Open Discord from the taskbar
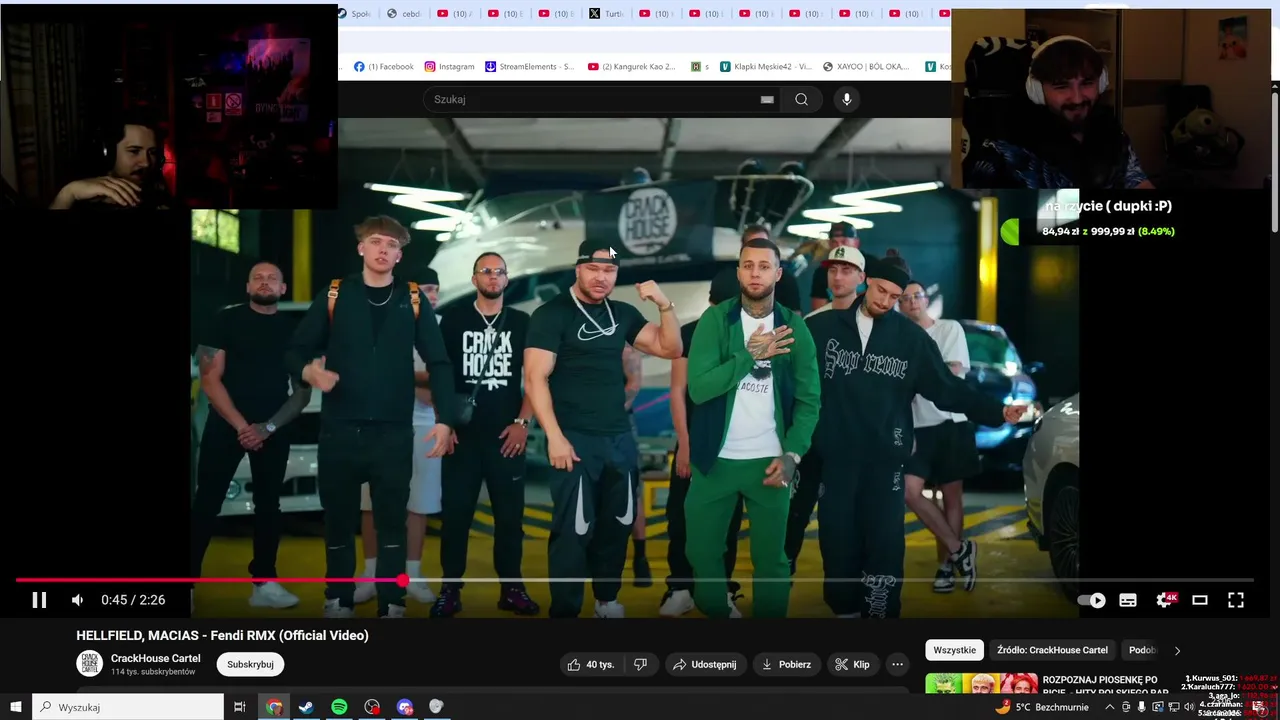The image size is (1280, 720). pyautogui.click(x=404, y=707)
